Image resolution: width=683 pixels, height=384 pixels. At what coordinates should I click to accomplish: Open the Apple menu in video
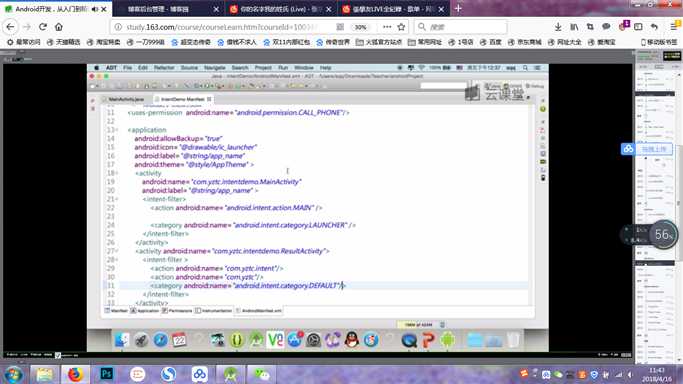pos(96,68)
